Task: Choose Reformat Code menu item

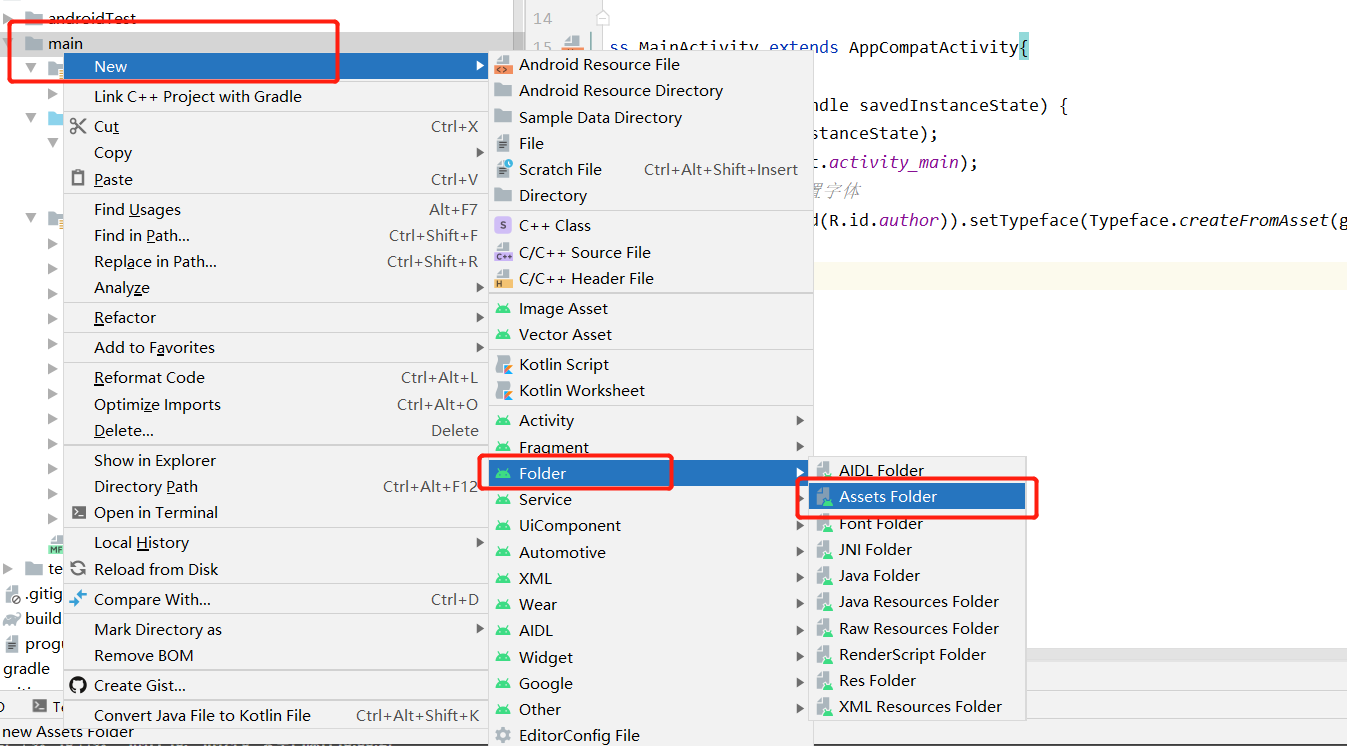Action: click(x=276, y=377)
